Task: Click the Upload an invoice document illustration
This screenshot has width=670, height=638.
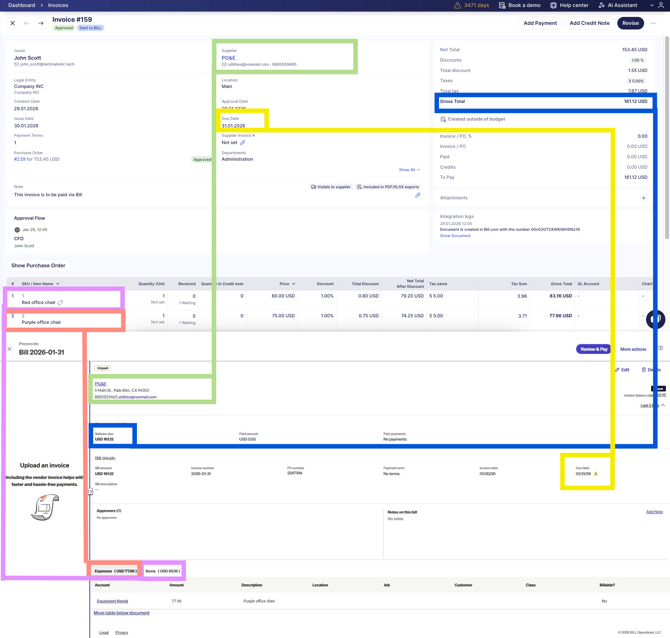Action: [x=45, y=507]
